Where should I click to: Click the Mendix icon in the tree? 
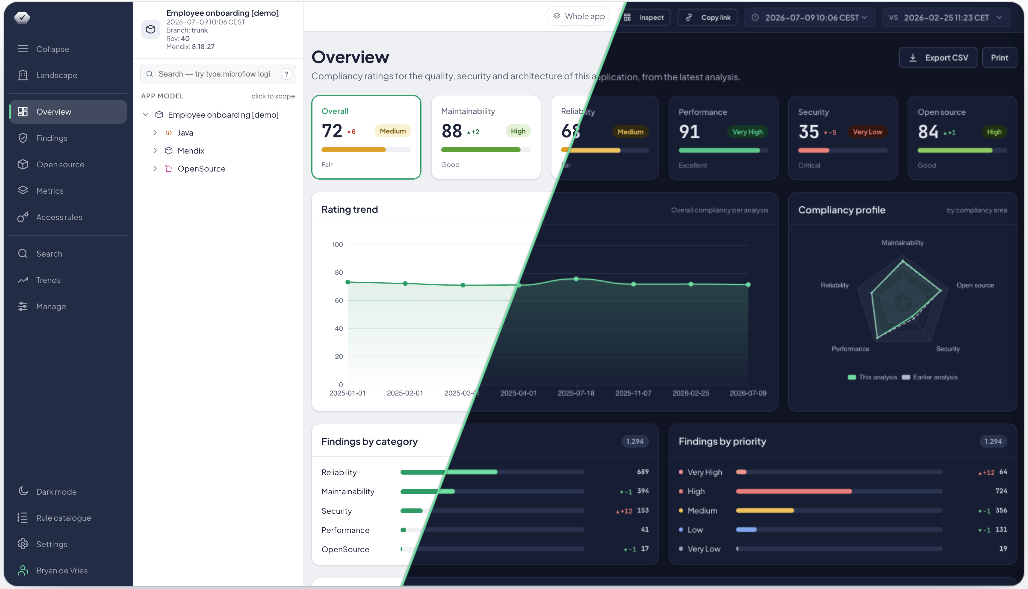(168, 151)
